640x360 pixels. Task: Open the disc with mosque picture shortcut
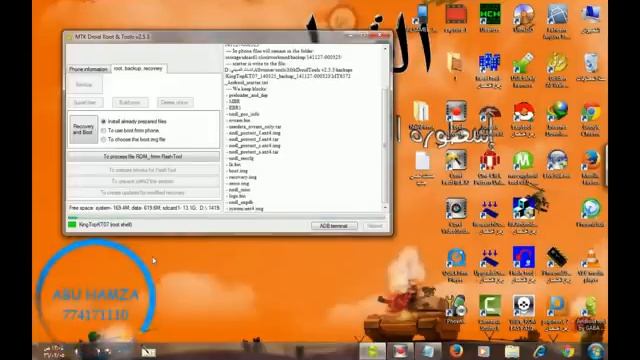click(x=523, y=18)
